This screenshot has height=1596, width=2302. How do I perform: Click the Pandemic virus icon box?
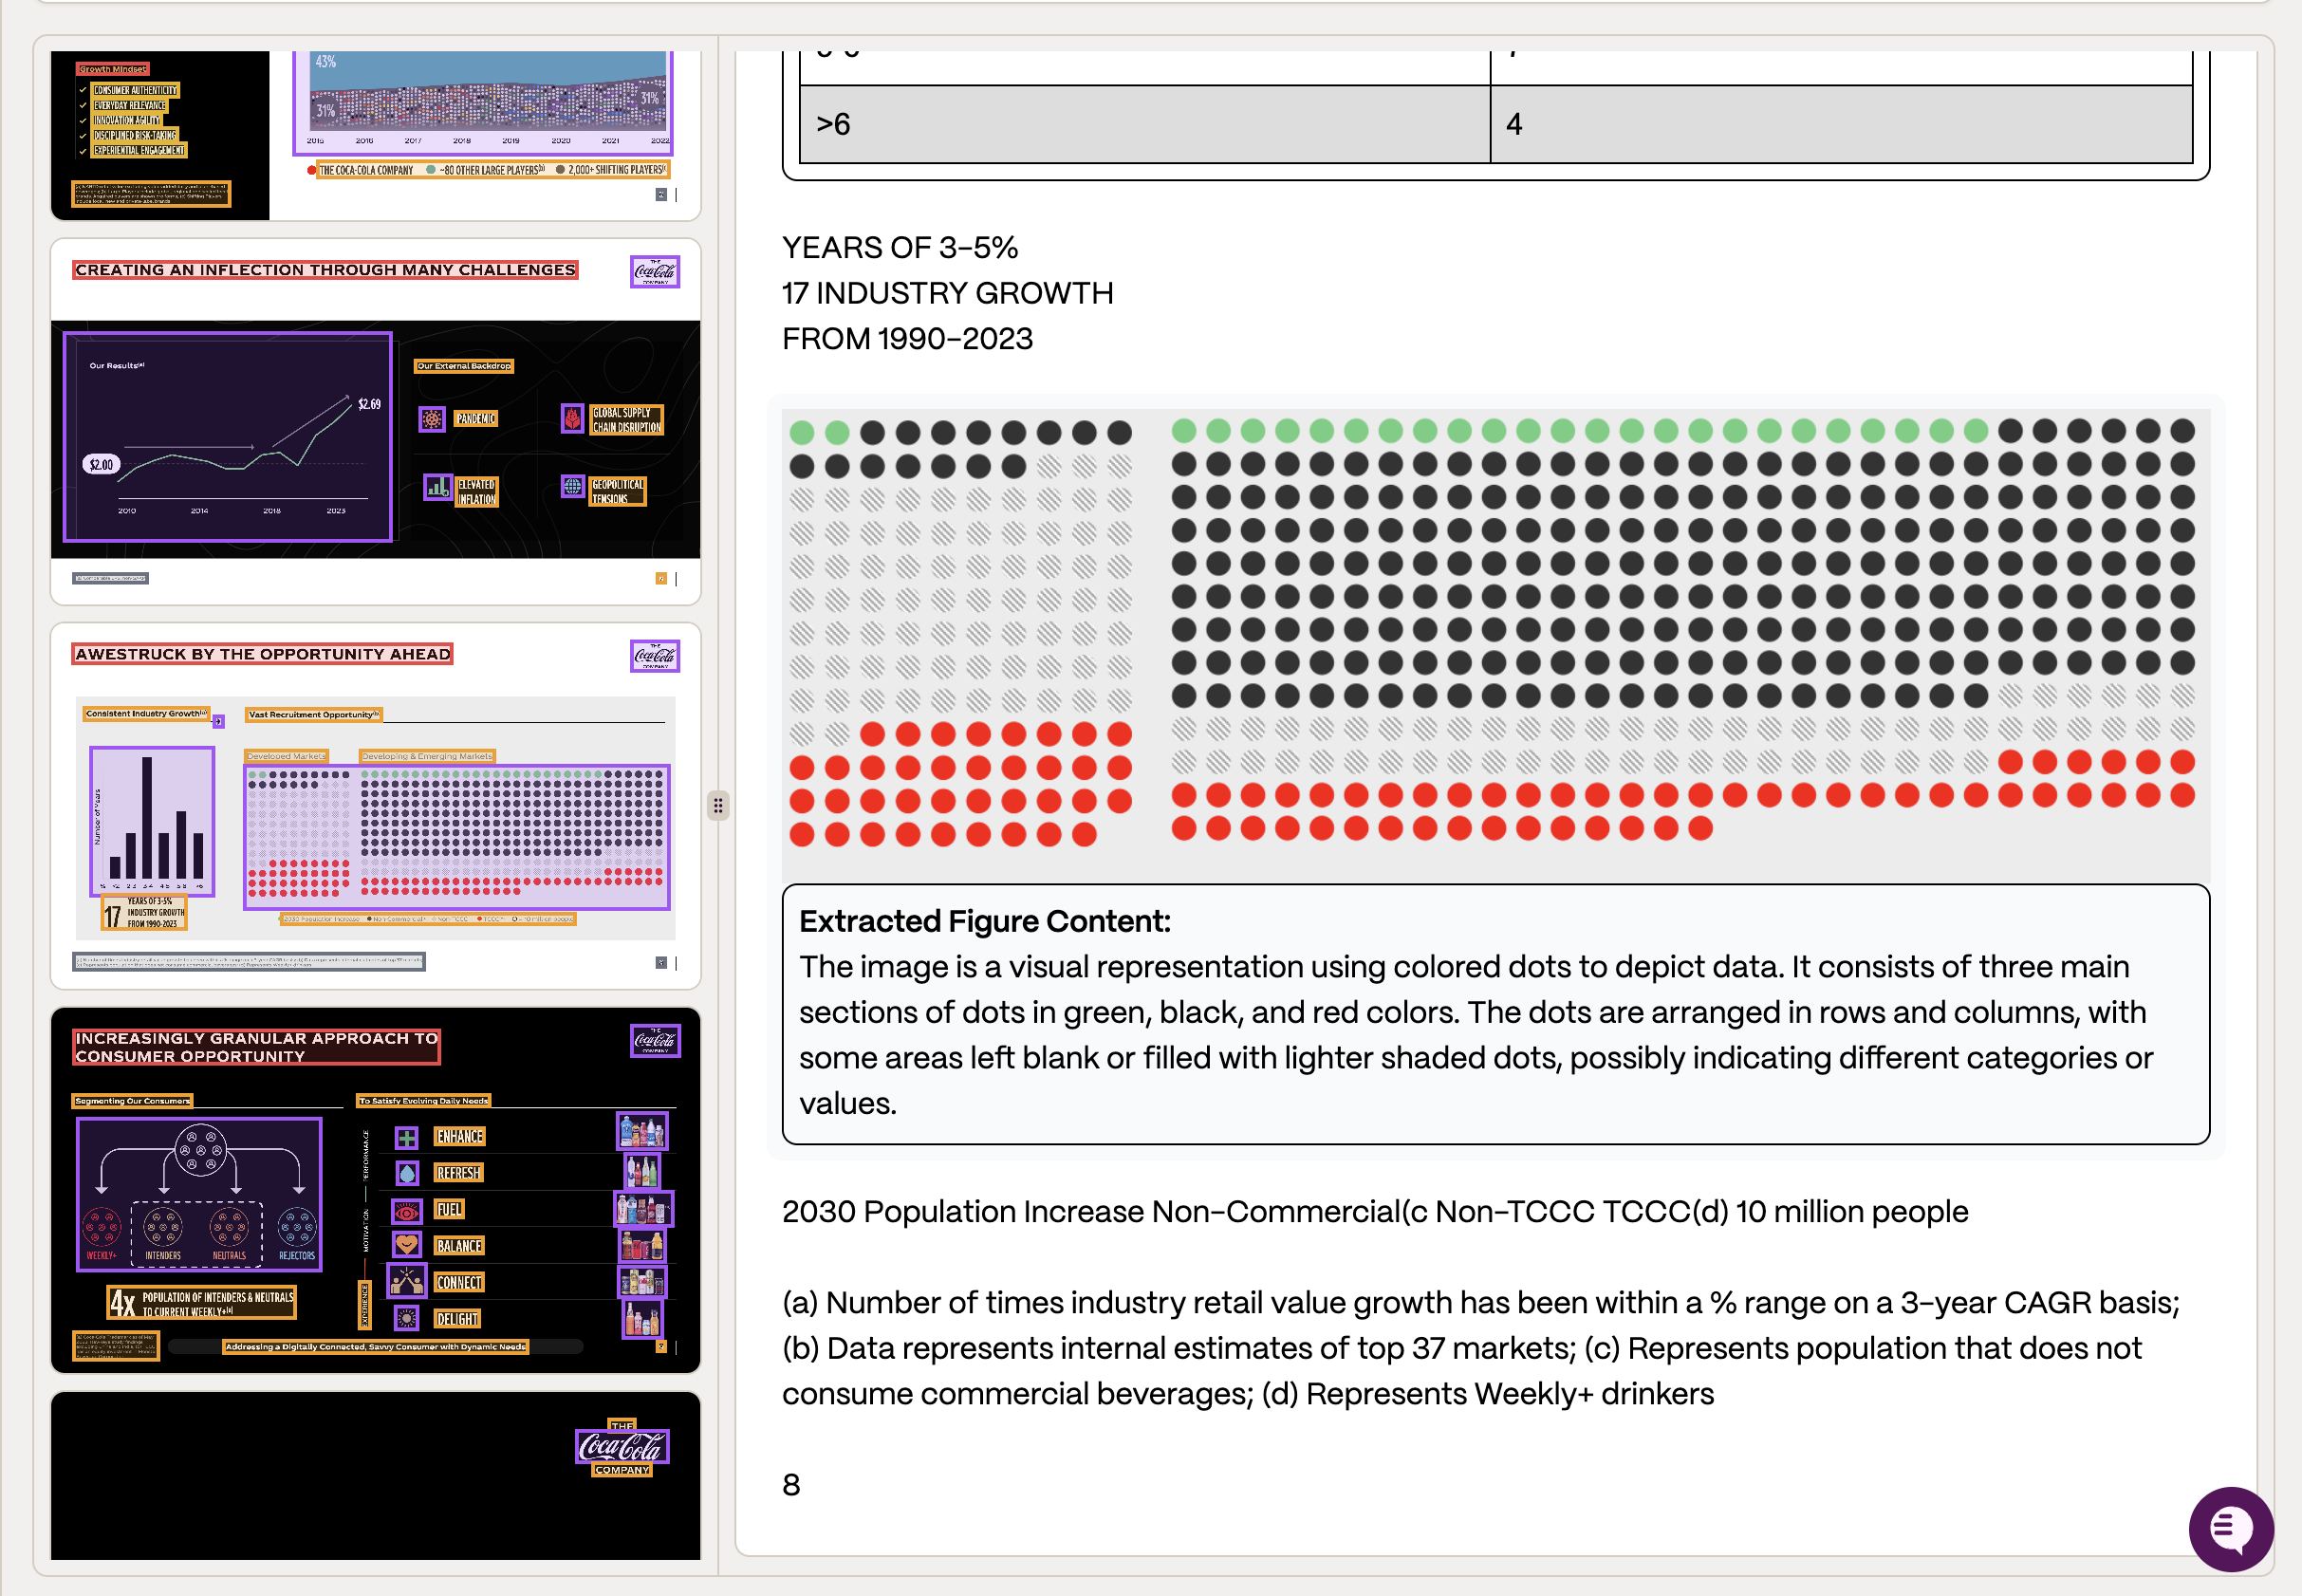pos(432,418)
